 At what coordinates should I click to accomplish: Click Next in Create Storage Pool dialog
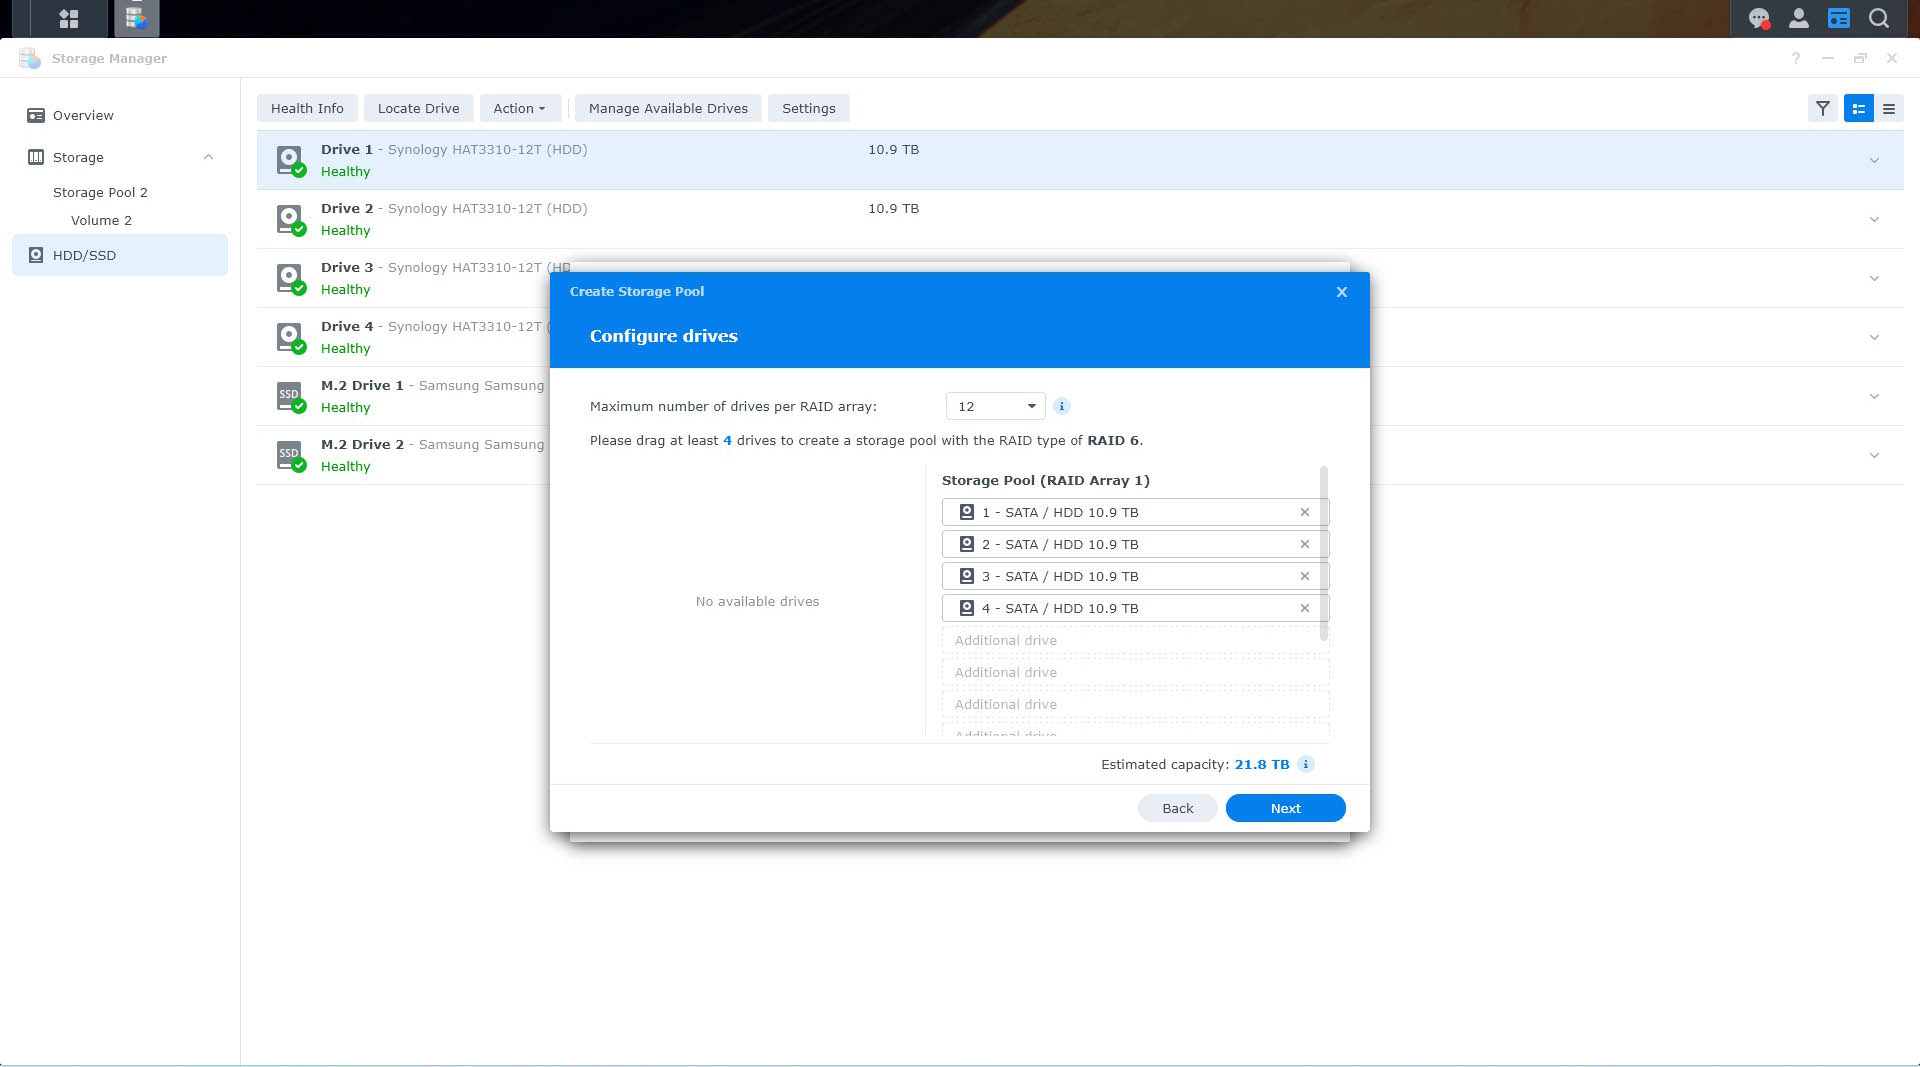[1286, 808]
